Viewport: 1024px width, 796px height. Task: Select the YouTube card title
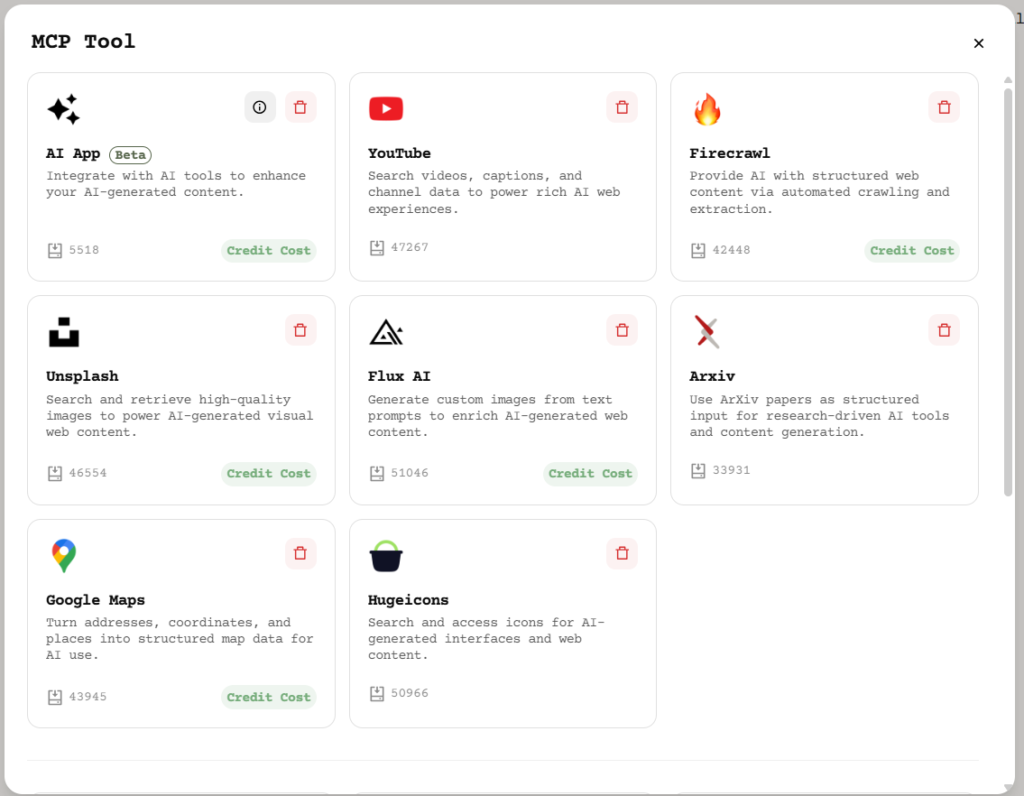point(399,153)
